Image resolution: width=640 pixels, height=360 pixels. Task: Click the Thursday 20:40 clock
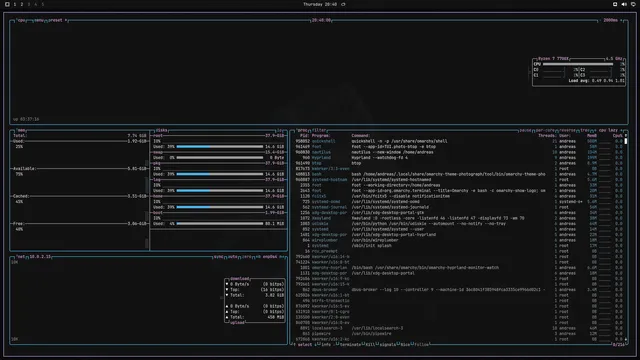pyautogui.click(x=320, y=4)
